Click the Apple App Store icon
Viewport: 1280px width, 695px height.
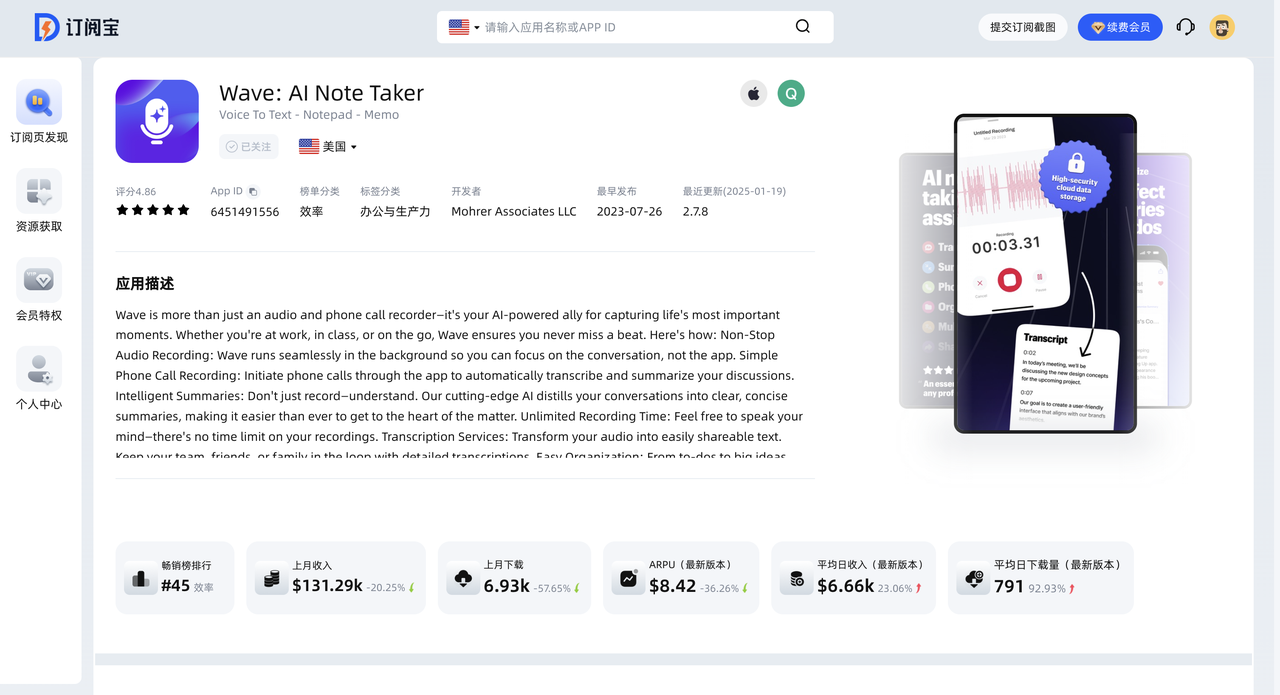754,94
